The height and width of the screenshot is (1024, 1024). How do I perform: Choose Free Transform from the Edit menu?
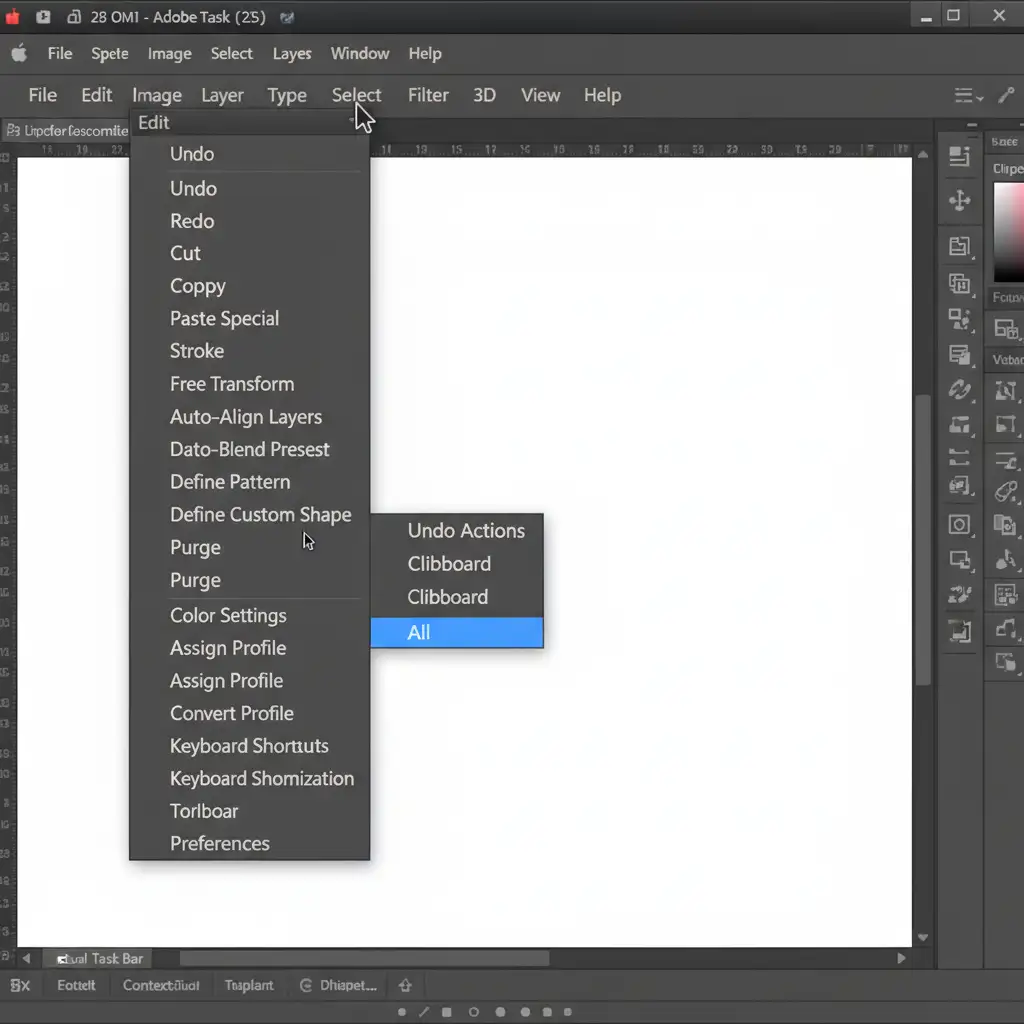pyautogui.click(x=232, y=384)
